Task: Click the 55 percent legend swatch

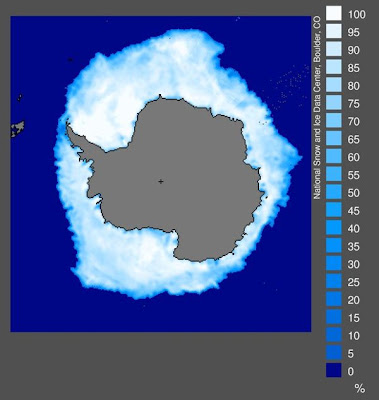Action: [334, 174]
